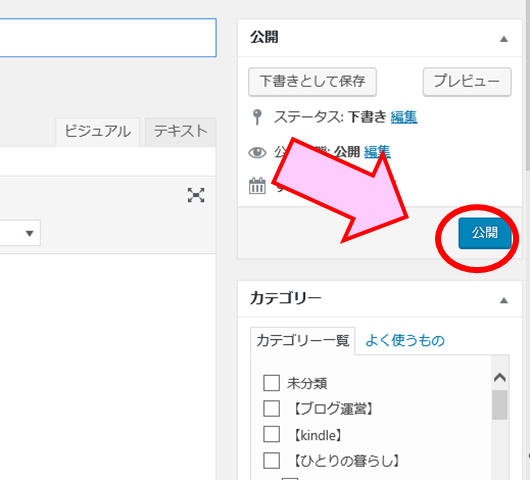
Task: Switch to the ビジュアル editor tab
Action: point(98,131)
